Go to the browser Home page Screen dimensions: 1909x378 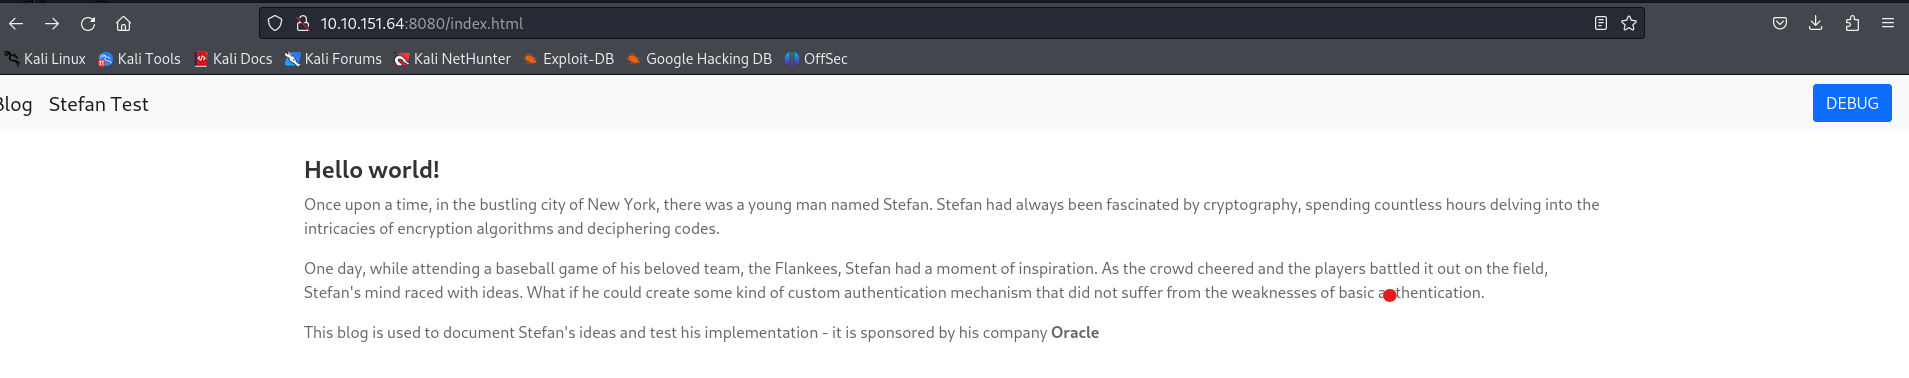coord(123,23)
